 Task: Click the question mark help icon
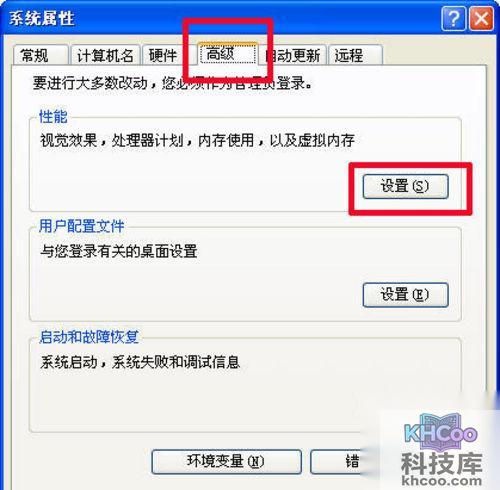coord(453,18)
